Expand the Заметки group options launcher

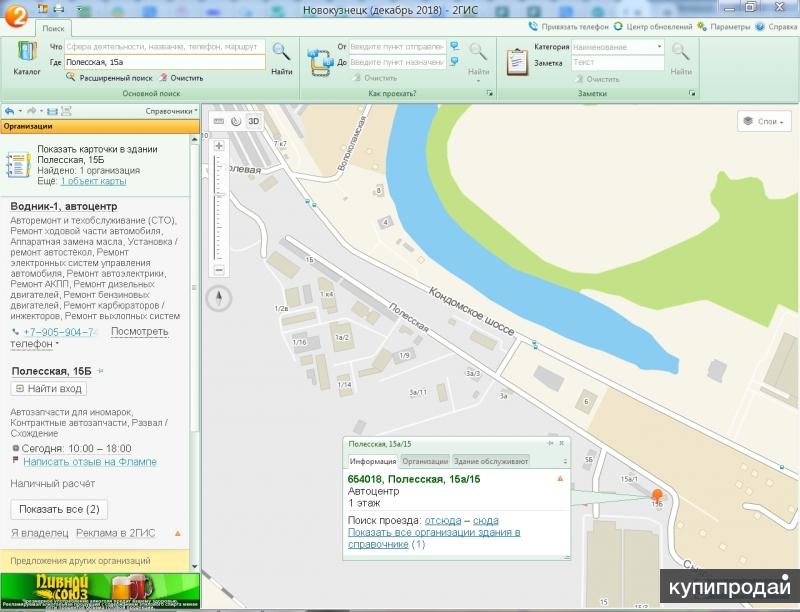click(x=692, y=93)
